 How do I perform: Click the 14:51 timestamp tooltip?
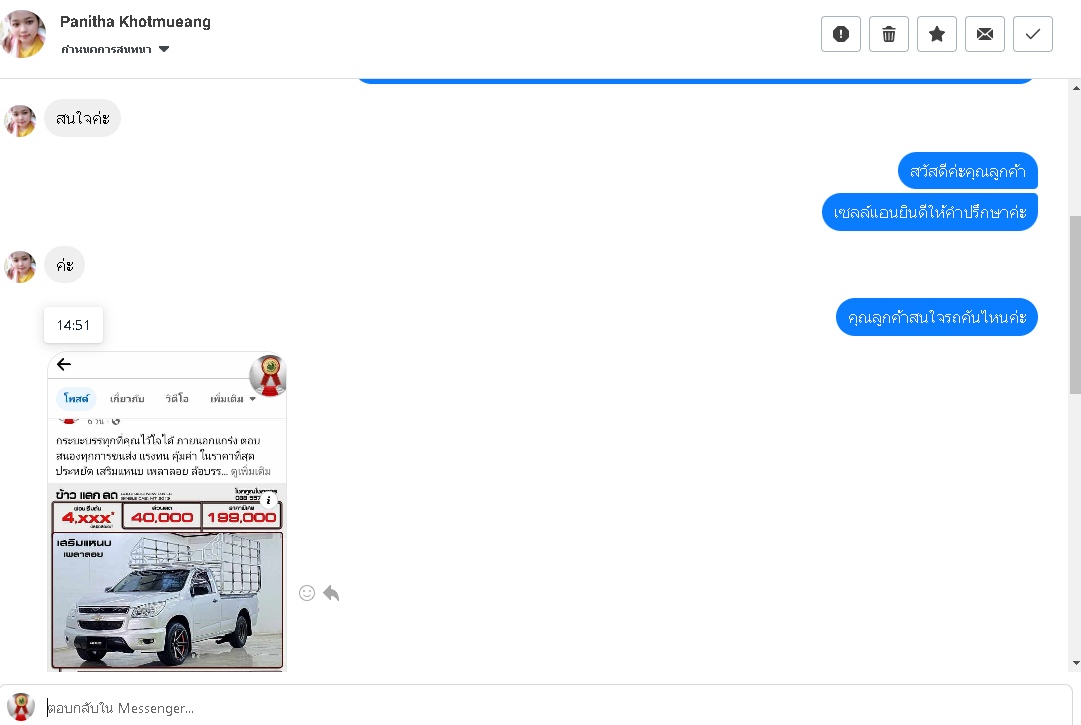(73, 325)
